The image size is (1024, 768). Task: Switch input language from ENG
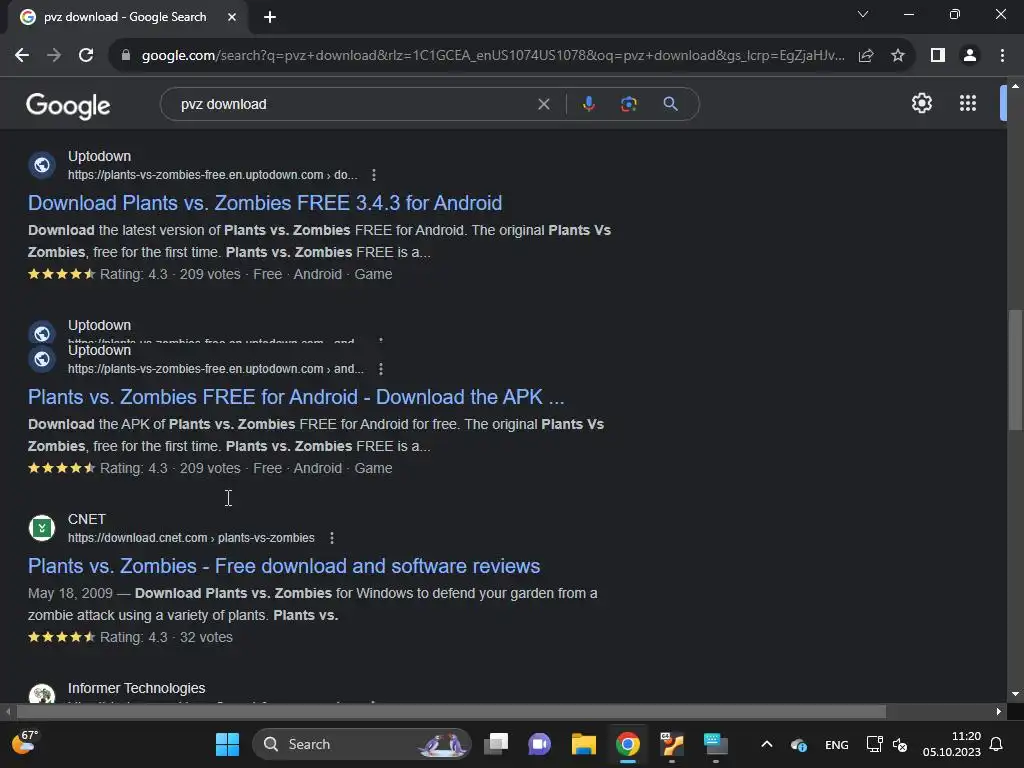click(837, 745)
